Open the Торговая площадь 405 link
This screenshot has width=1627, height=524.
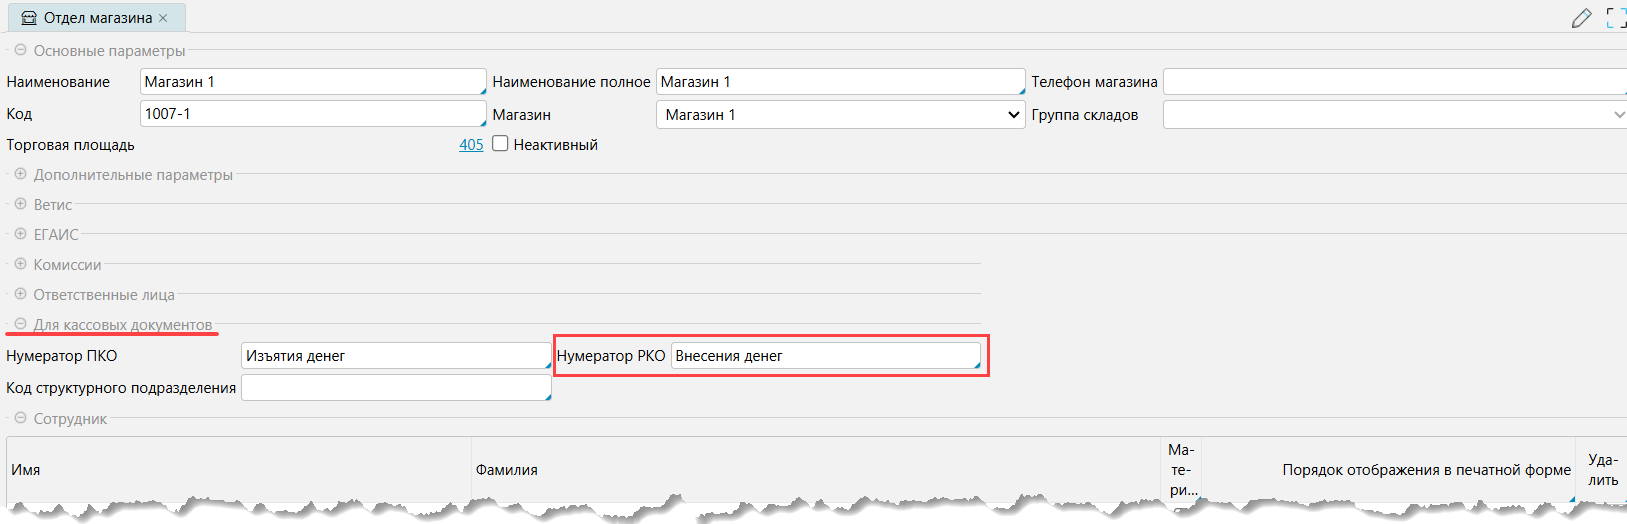pyautogui.click(x=471, y=145)
